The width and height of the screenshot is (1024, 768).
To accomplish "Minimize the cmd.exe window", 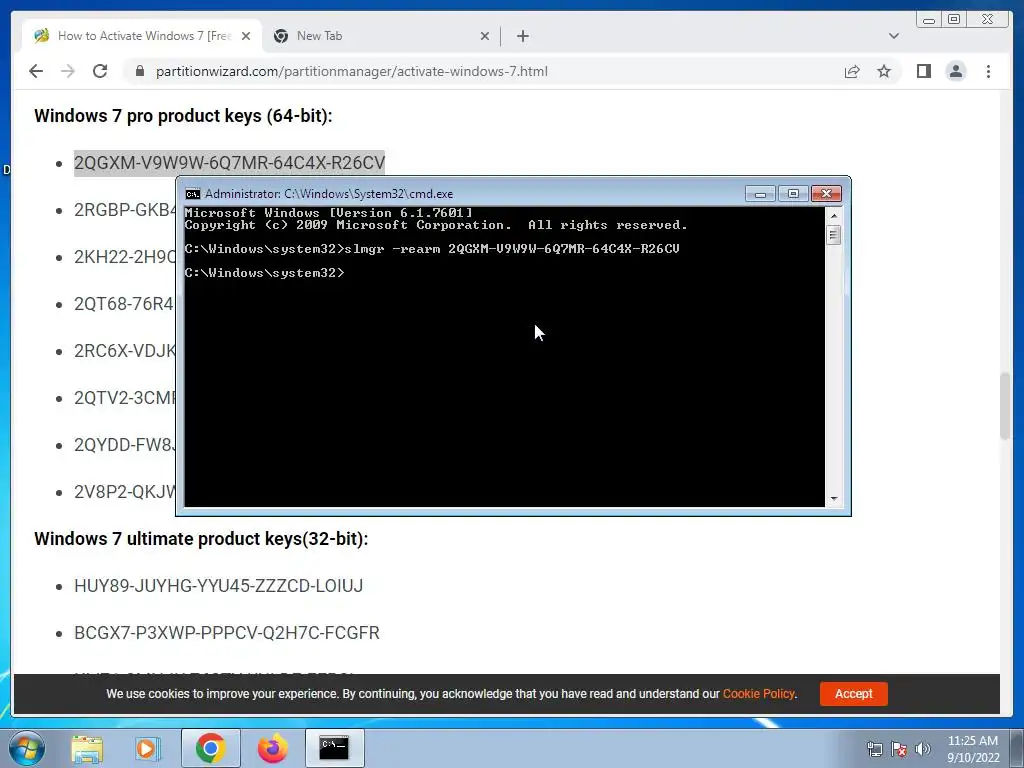I will tap(760, 194).
